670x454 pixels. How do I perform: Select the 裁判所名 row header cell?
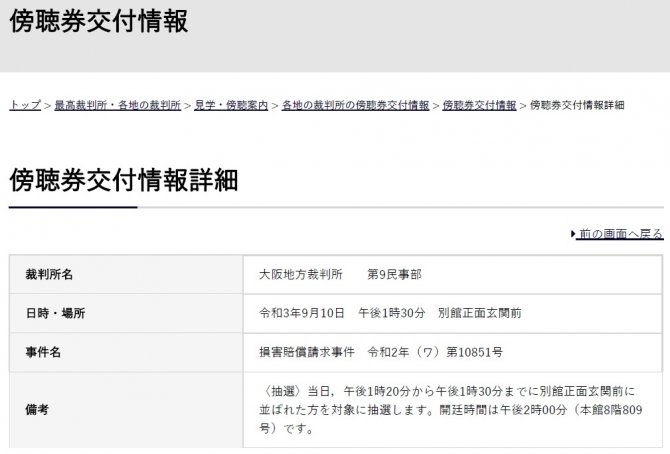[50, 274]
